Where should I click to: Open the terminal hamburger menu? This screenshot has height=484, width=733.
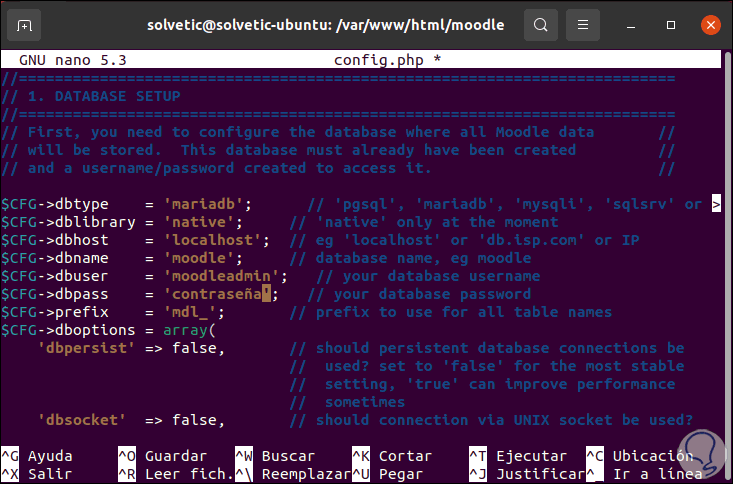click(584, 24)
